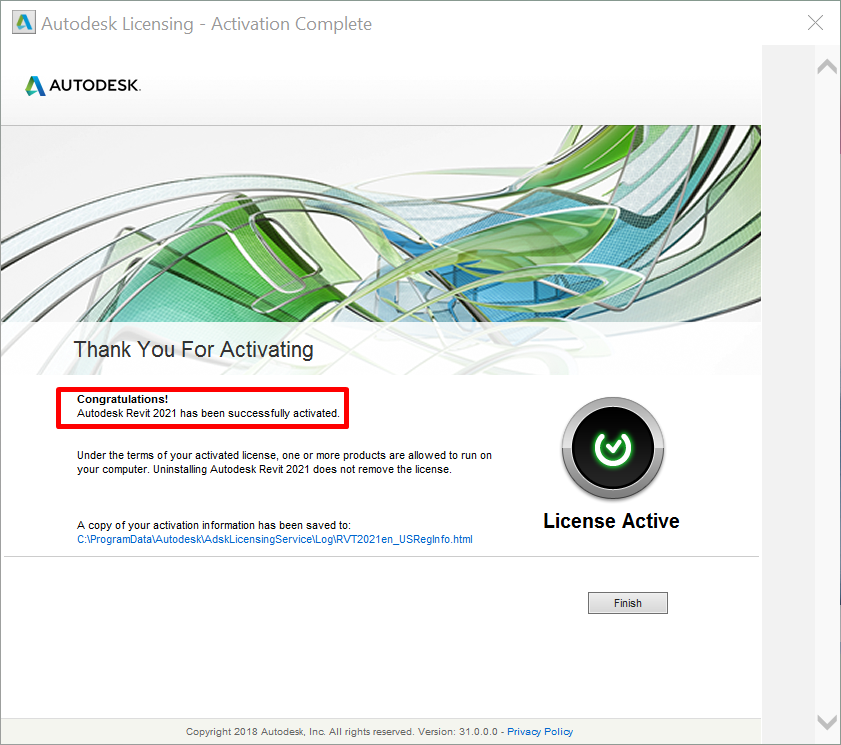Click the 'Under the terms of your activated license' paragraph
Image resolution: width=841 pixels, height=745 pixels.
tap(284, 462)
